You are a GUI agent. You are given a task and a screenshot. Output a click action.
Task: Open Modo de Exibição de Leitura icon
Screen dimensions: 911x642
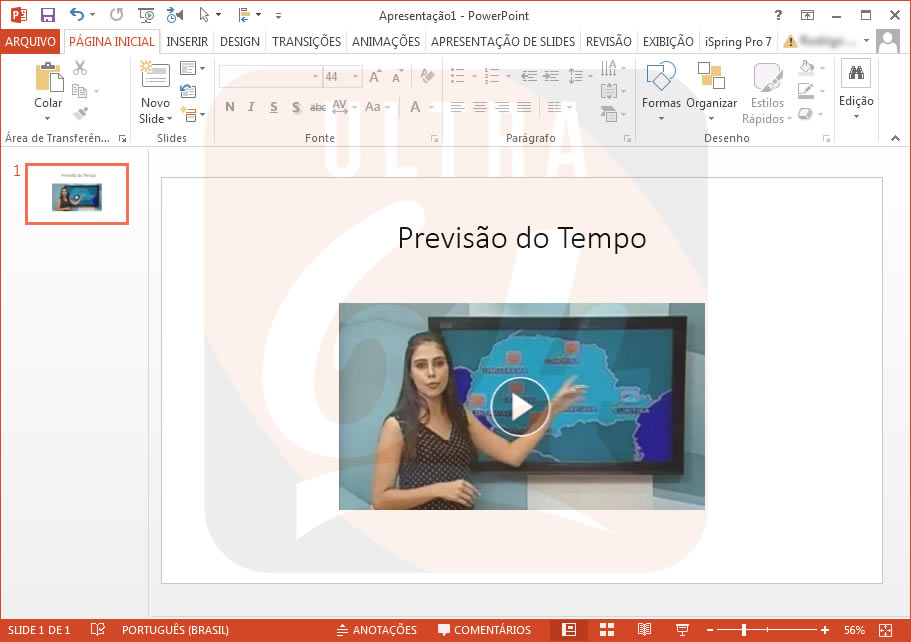645,630
